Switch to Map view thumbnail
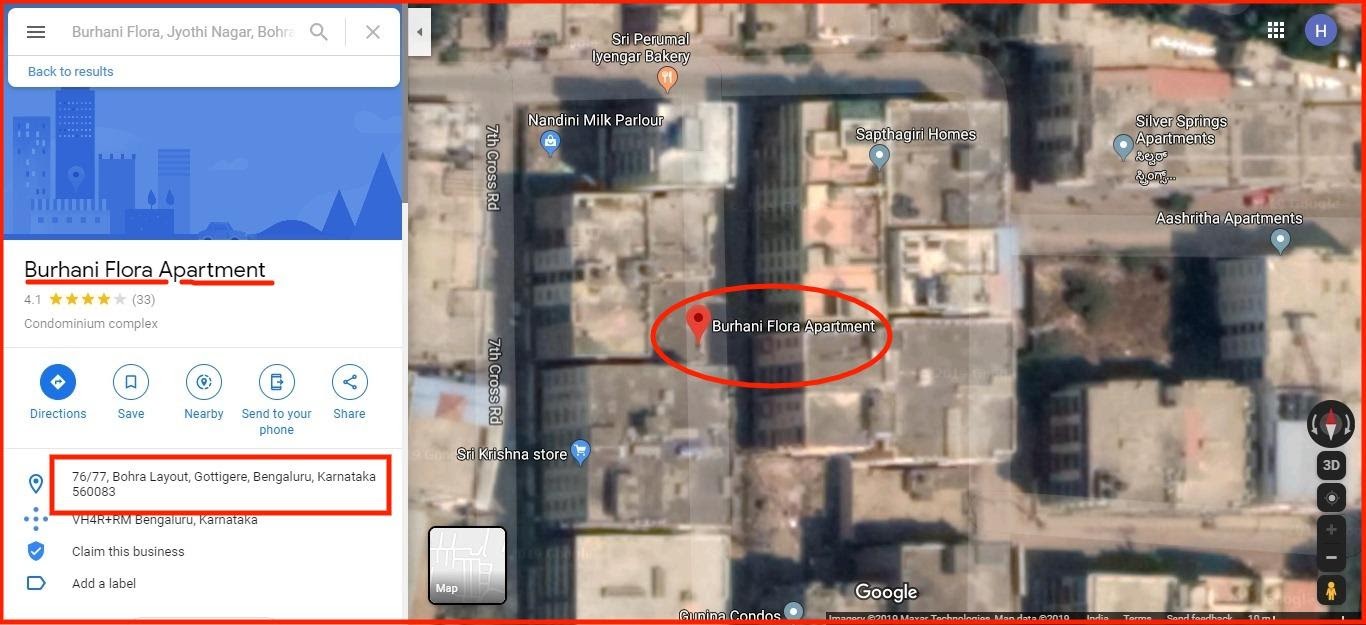1366x625 pixels. (467, 565)
